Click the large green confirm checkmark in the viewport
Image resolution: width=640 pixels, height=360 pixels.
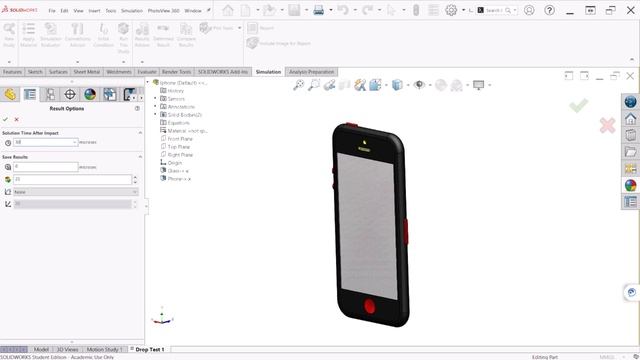(x=578, y=106)
